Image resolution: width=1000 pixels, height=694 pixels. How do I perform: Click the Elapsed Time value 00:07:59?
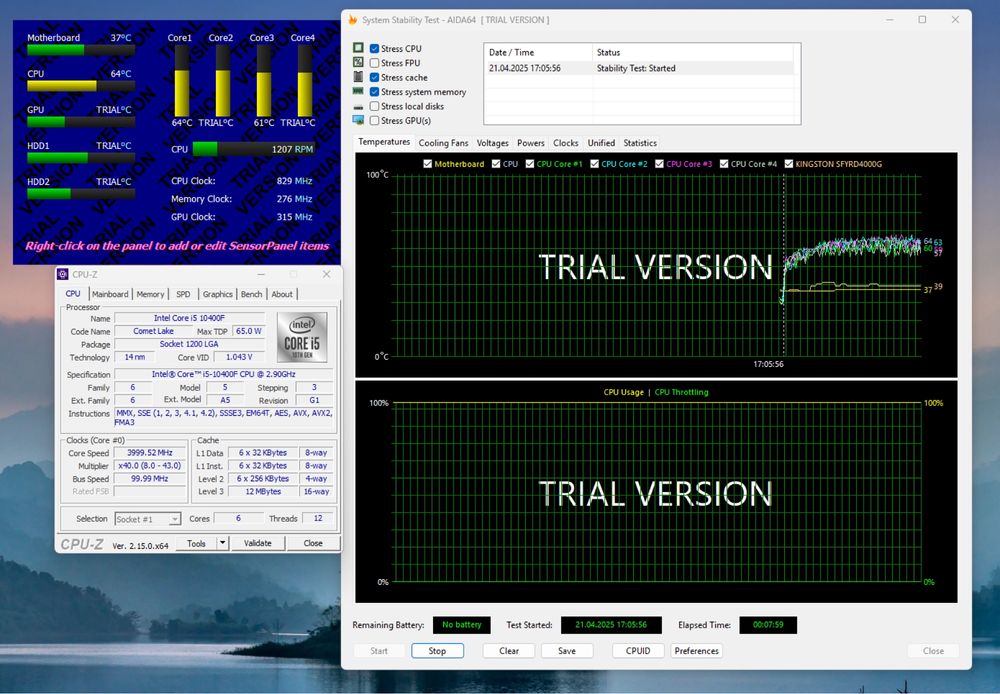coord(768,624)
